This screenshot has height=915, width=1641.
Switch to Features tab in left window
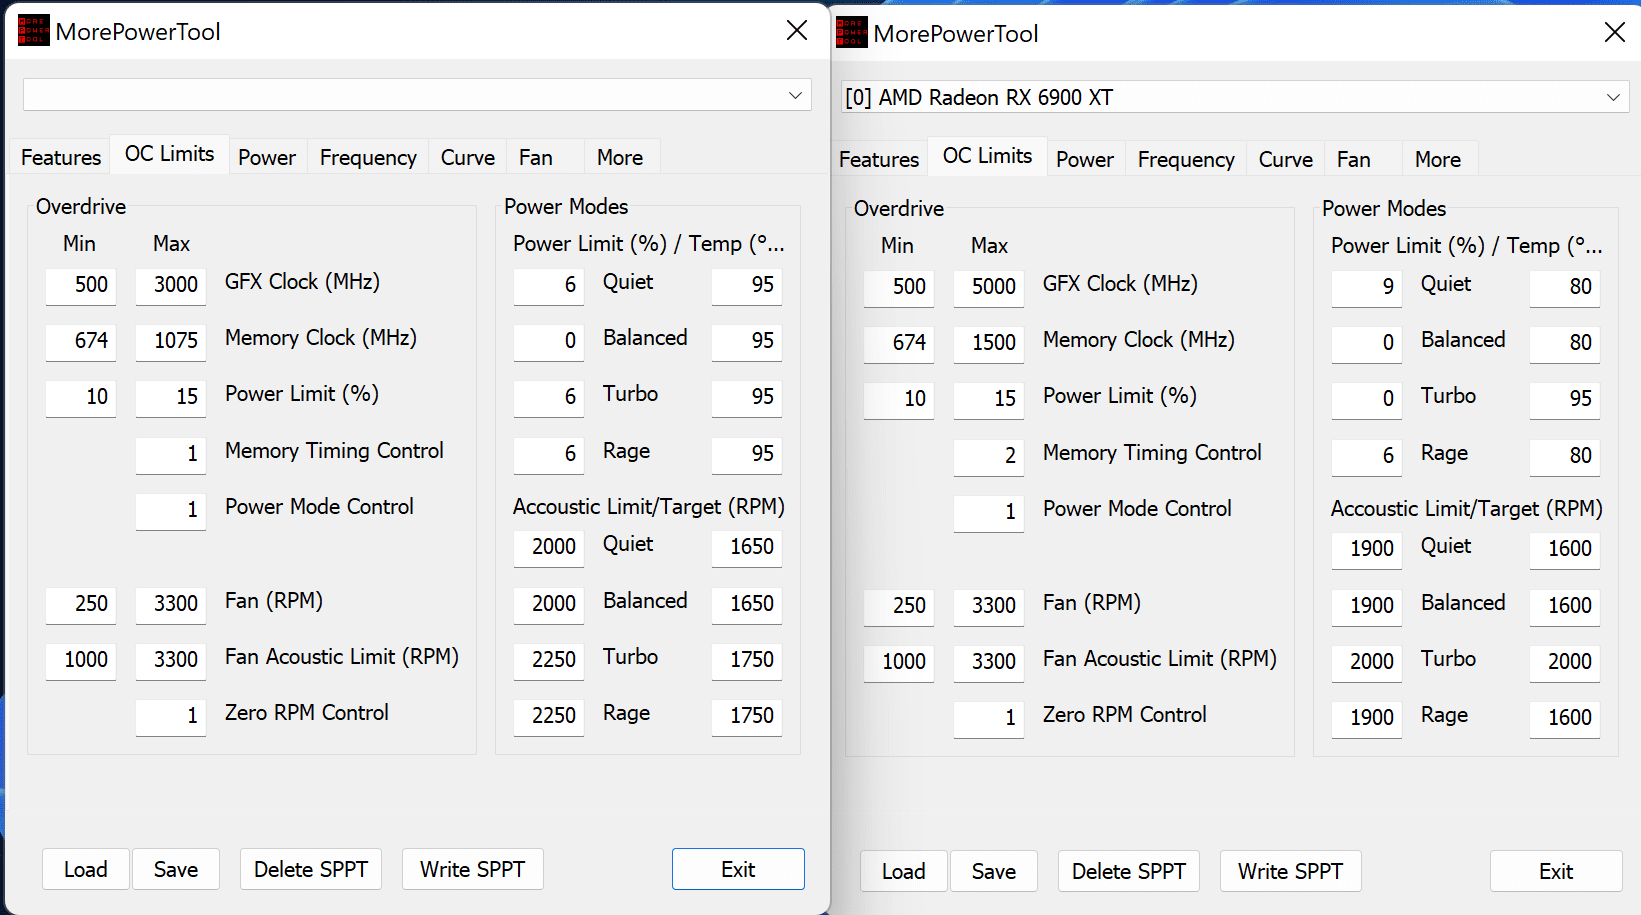pyautogui.click(x=61, y=157)
